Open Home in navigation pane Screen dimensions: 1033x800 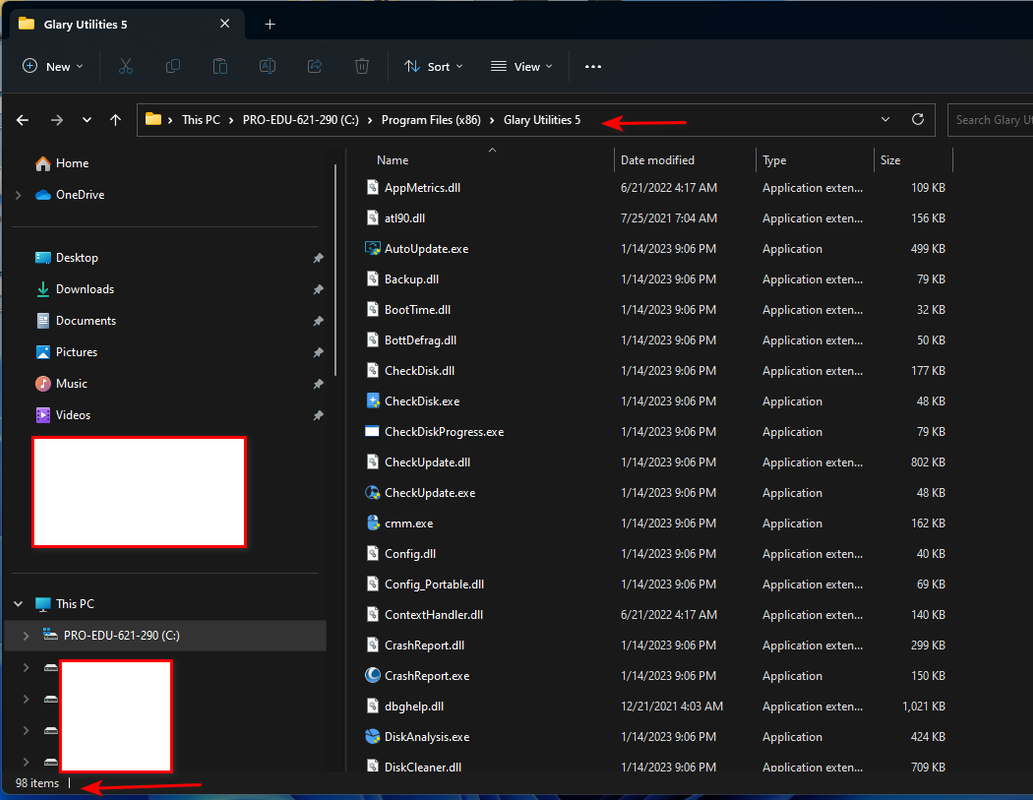pyautogui.click(x=63, y=163)
